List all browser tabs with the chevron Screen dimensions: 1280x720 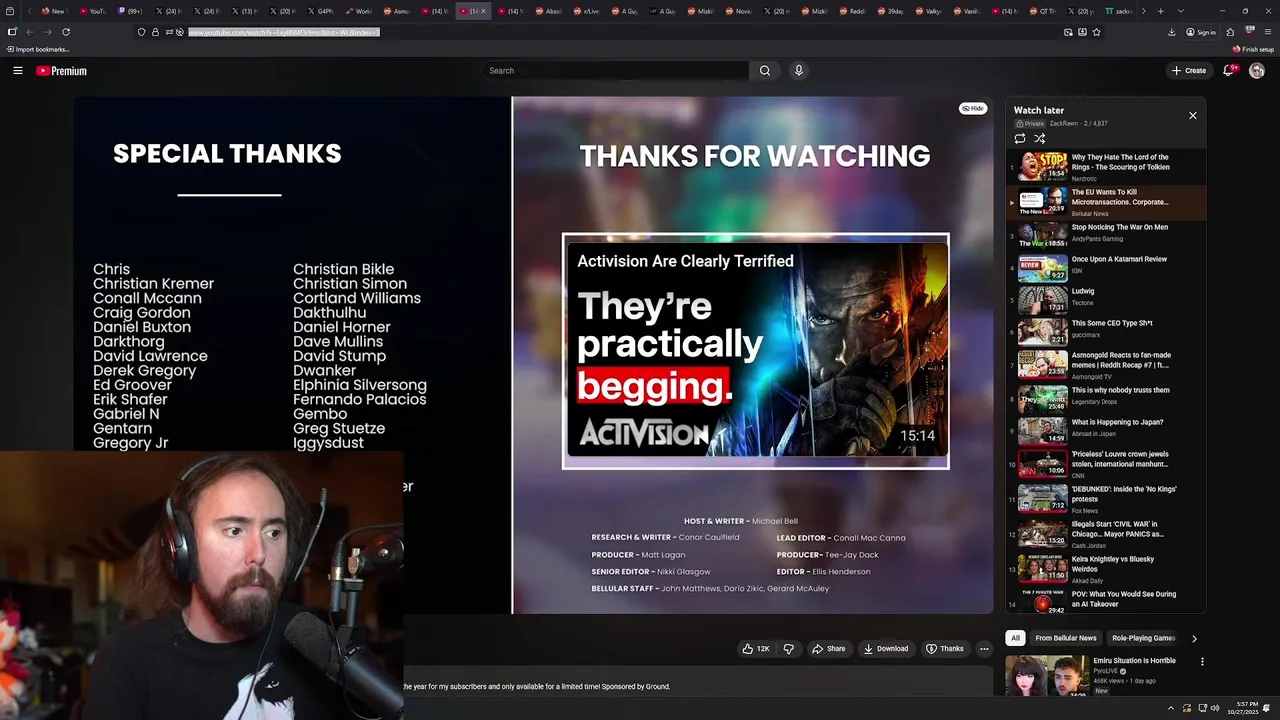tap(1180, 11)
